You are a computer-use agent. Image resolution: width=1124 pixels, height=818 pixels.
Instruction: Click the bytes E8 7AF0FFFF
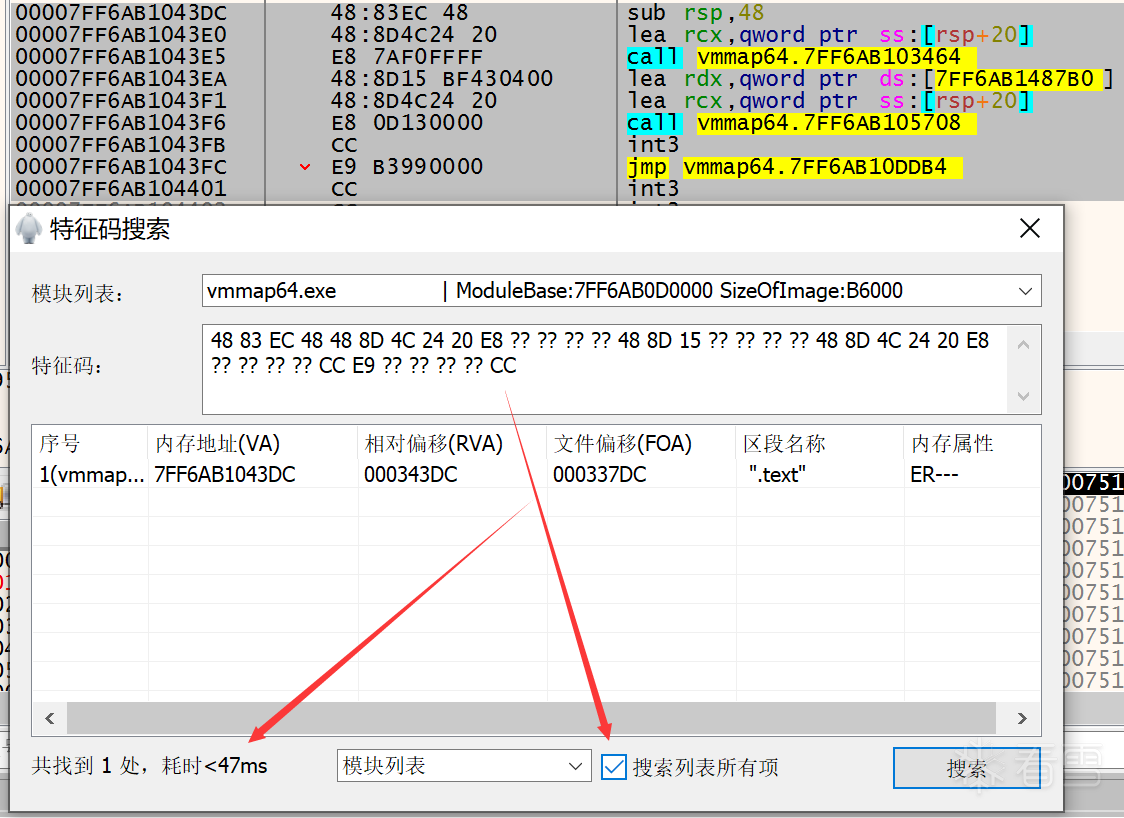[406, 57]
